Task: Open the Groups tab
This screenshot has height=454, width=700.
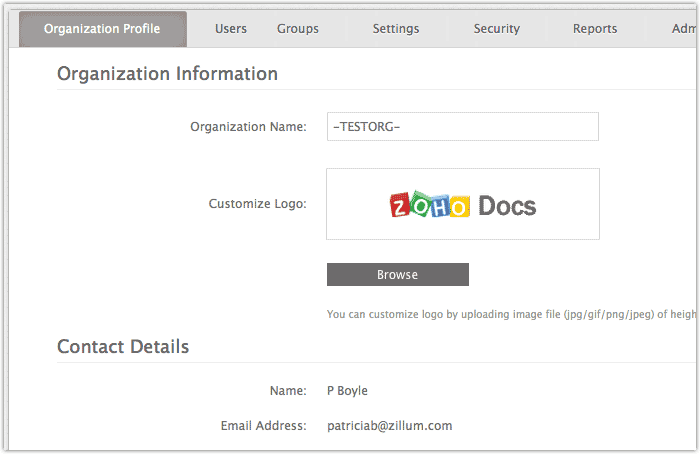Action: point(298,29)
